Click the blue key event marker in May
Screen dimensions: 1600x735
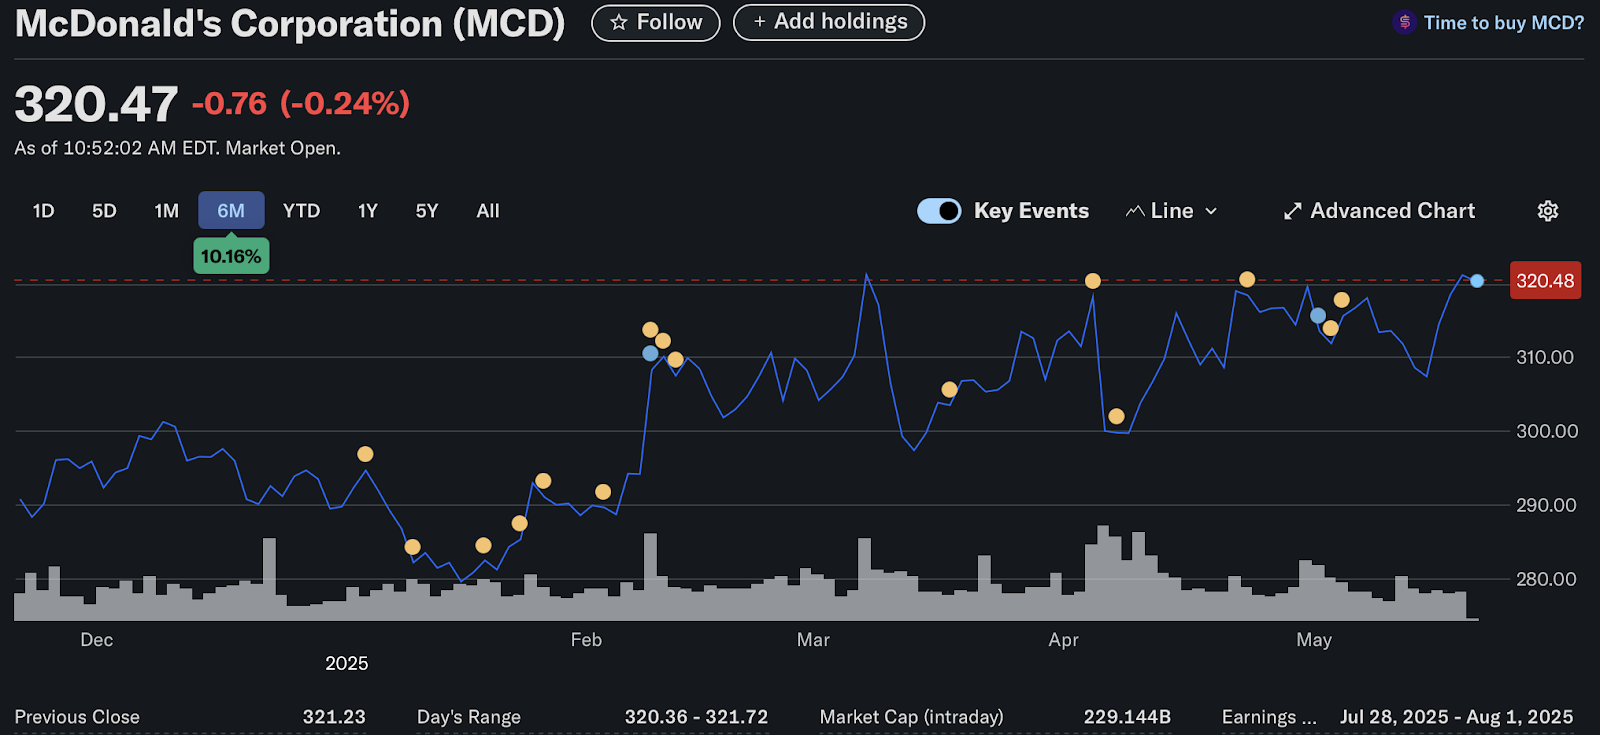click(1318, 316)
